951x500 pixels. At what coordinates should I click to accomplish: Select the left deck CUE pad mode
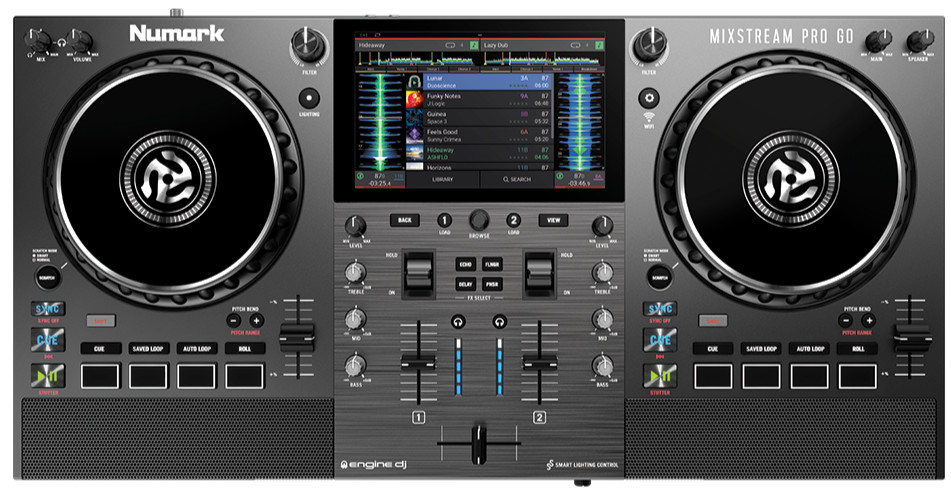pyautogui.click(x=99, y=349)
